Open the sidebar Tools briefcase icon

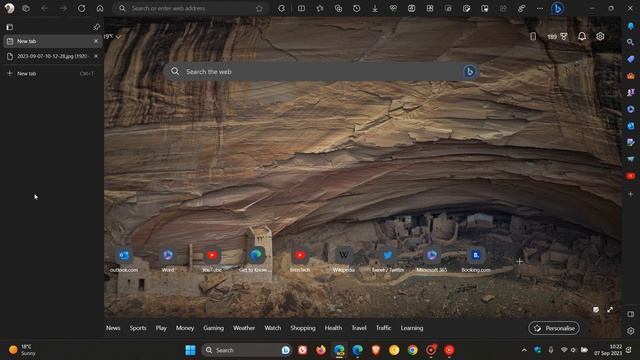point(631,76)
